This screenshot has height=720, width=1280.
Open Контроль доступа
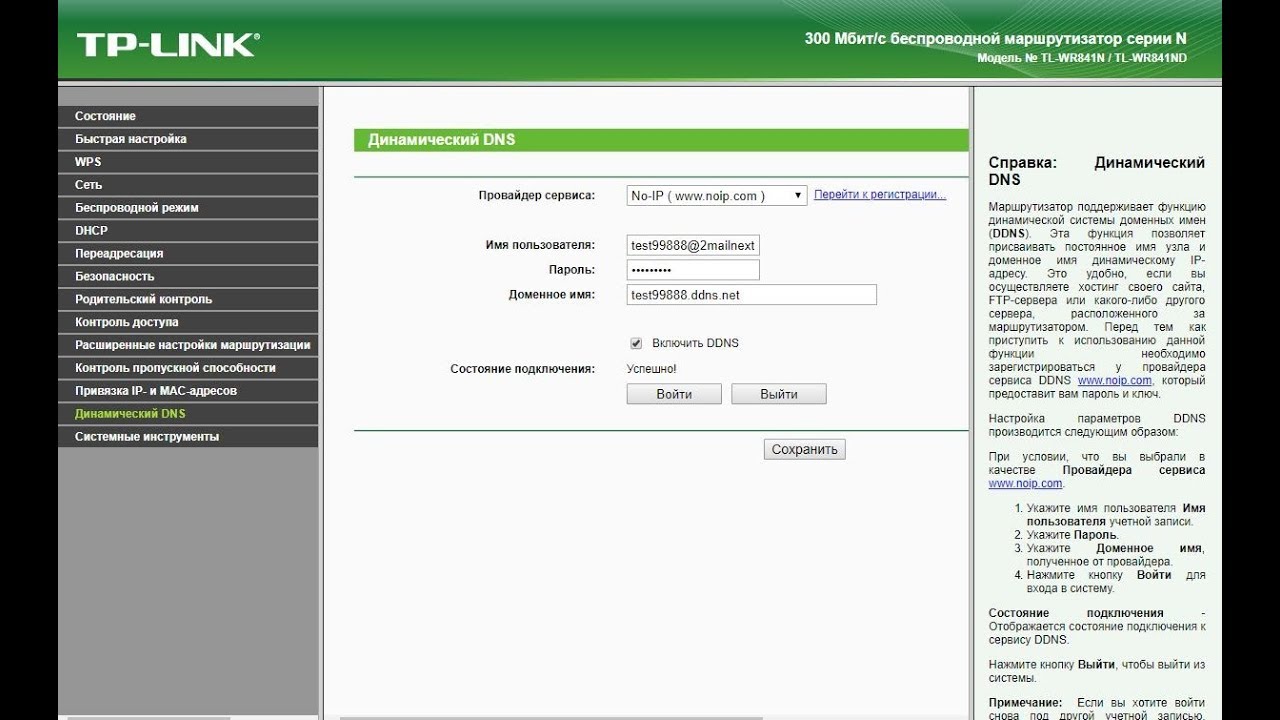click(x=188, y=322)
